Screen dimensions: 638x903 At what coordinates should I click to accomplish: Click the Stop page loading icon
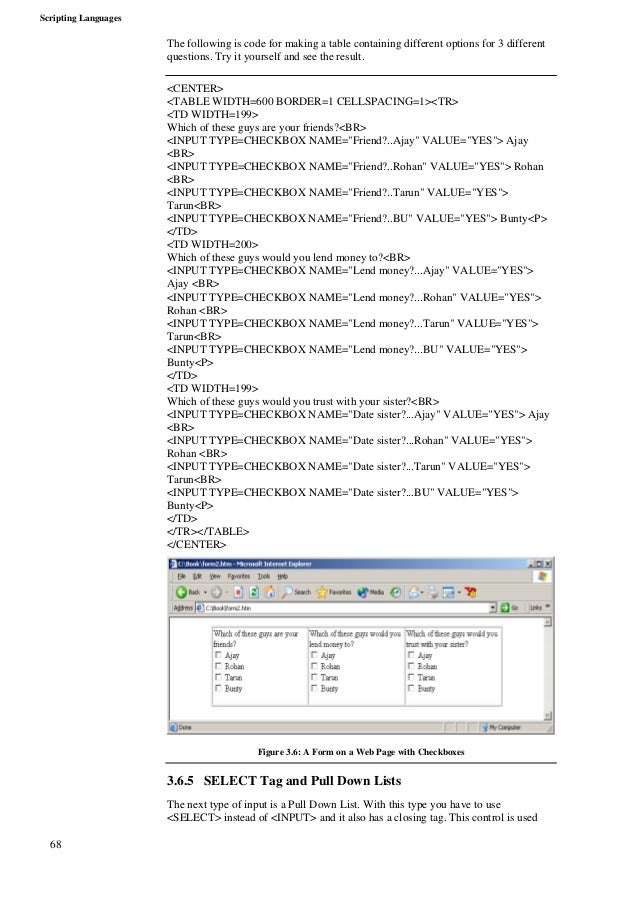coord(238,592)
